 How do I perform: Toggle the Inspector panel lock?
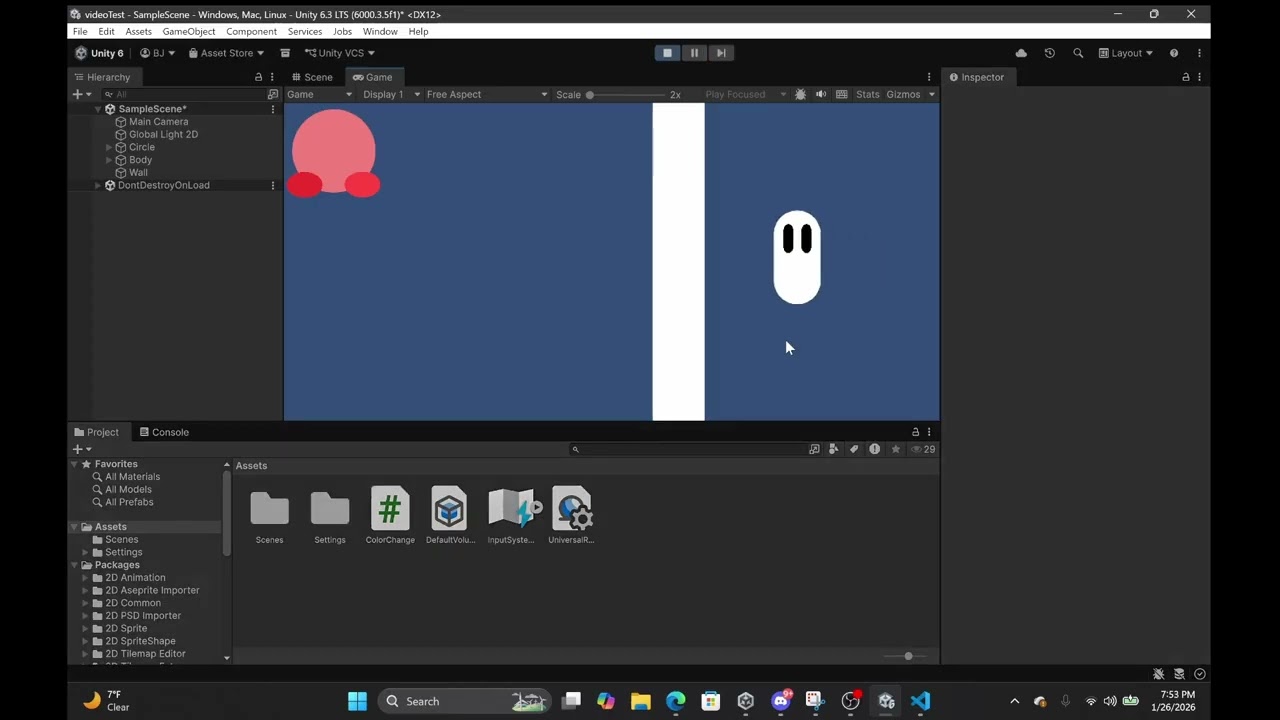click(x=1186, y=77)
